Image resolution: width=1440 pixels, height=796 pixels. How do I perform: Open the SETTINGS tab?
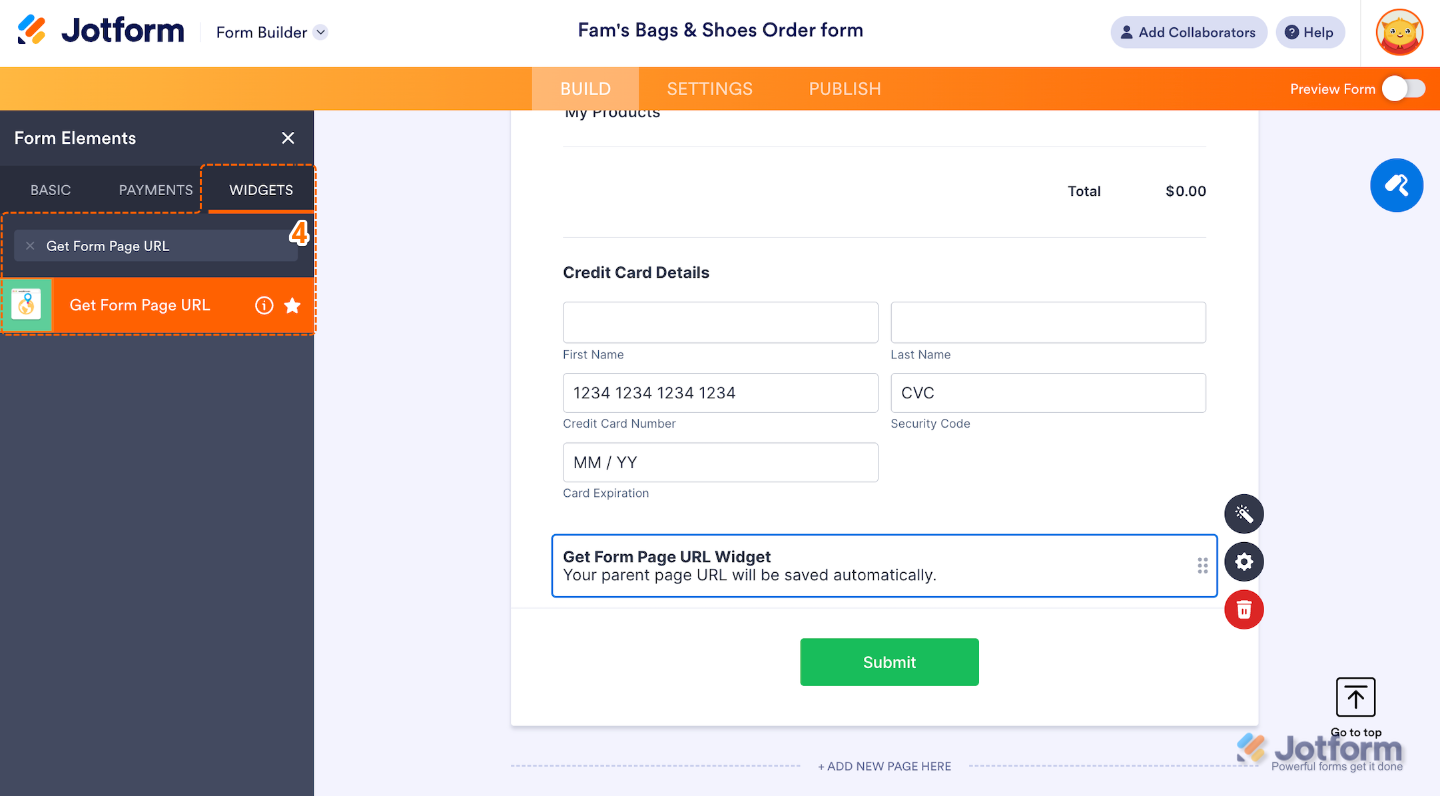[710, 89]
